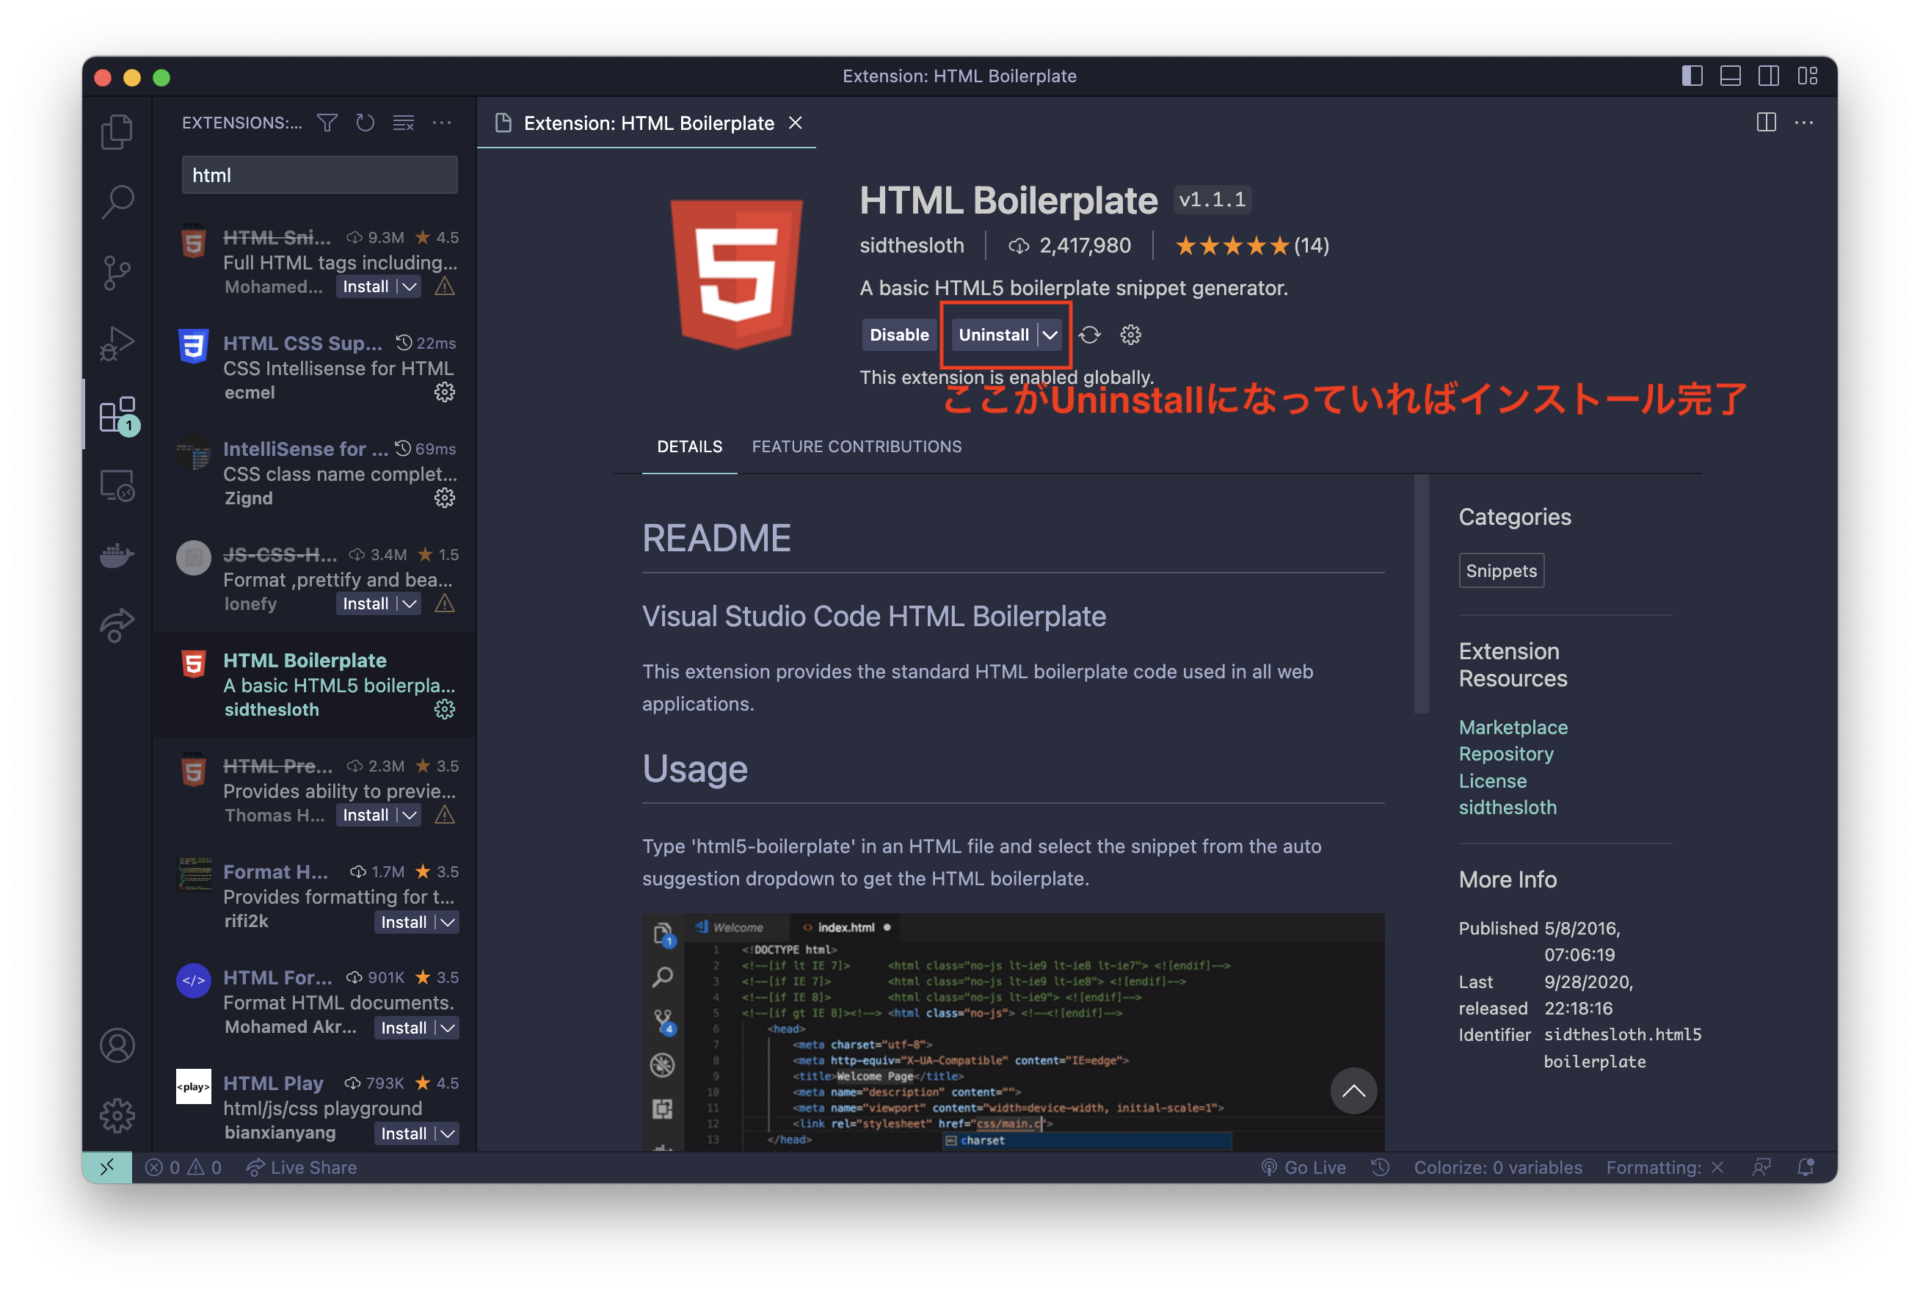Open the Manage gear in activity bar

point(117,1115)
